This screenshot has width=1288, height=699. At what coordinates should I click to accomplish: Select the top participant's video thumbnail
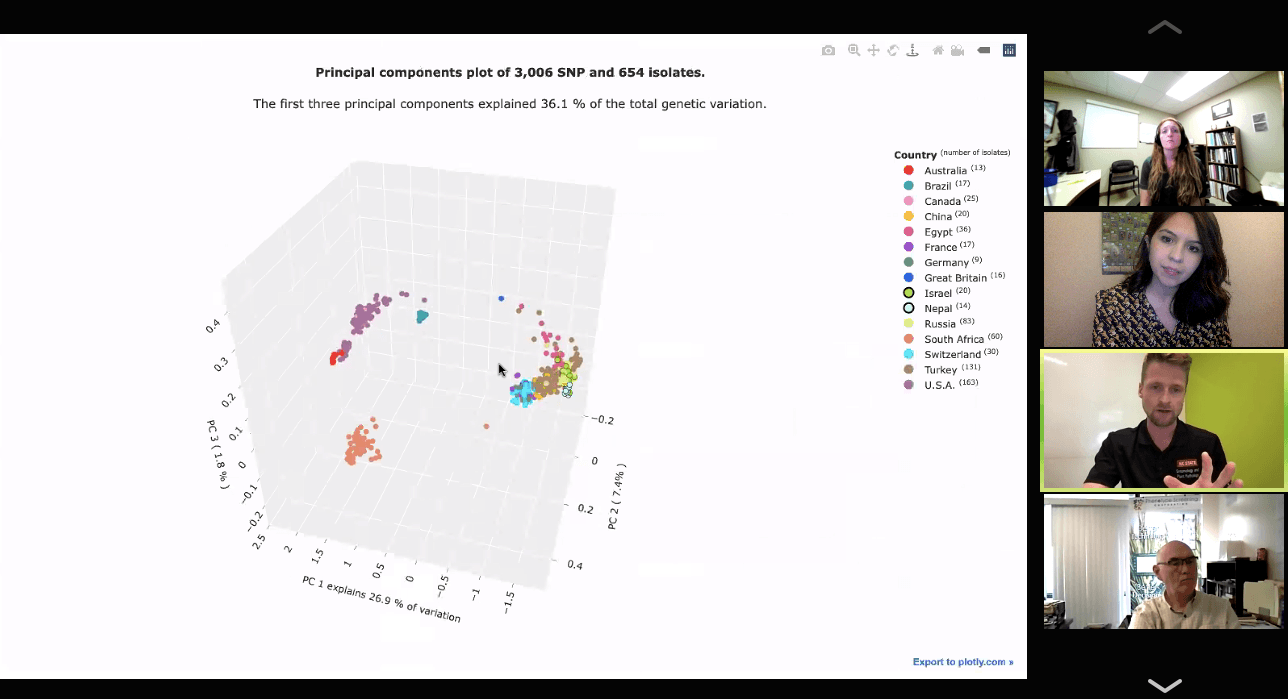(1164, 138)
